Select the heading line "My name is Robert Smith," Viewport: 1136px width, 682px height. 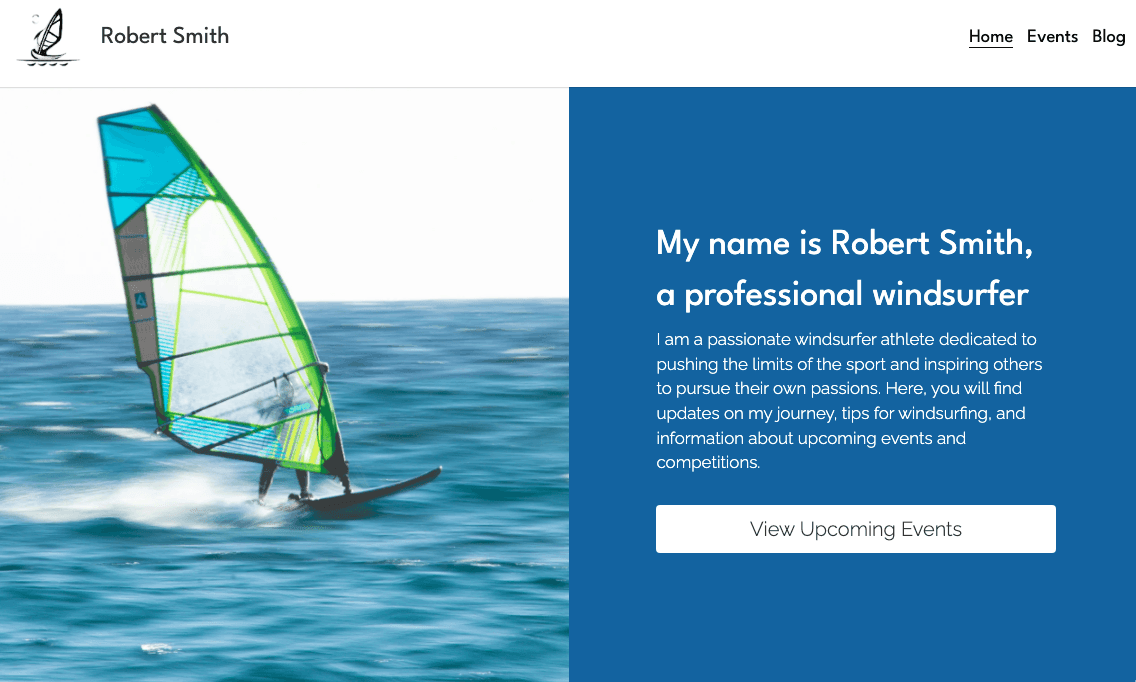[844, 243]
